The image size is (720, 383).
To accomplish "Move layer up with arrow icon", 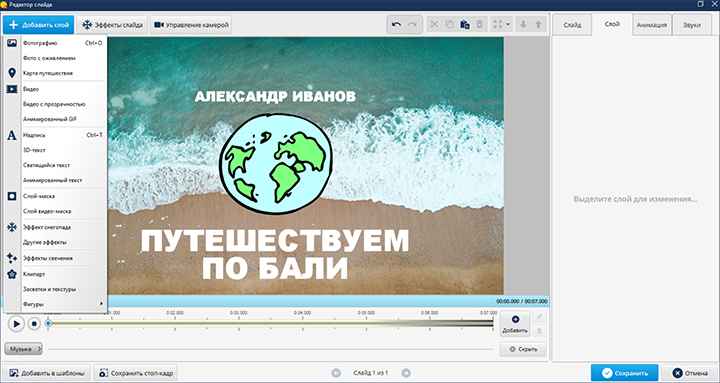I will [x=538, y=25].
